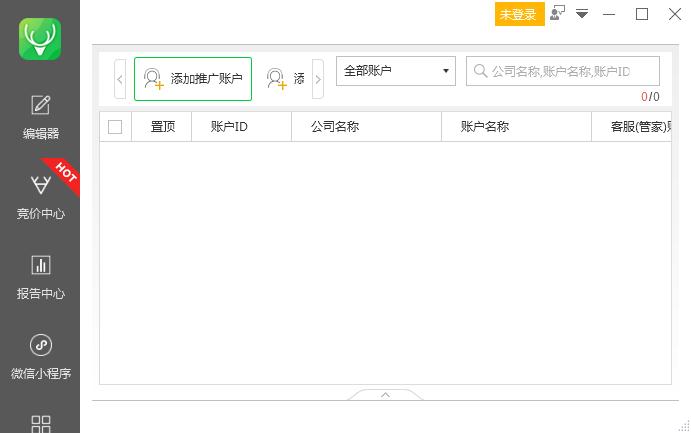Viewport: 691px width, 433px height.
Task: Open the 全部账户 account filter dropdown
Action: tap(395, 71)
